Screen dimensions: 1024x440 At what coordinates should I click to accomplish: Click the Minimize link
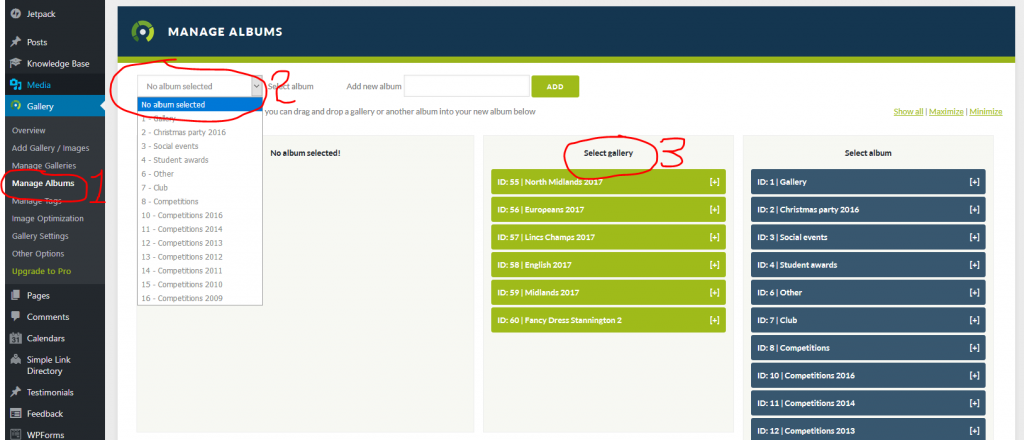[x=986, y=112]
